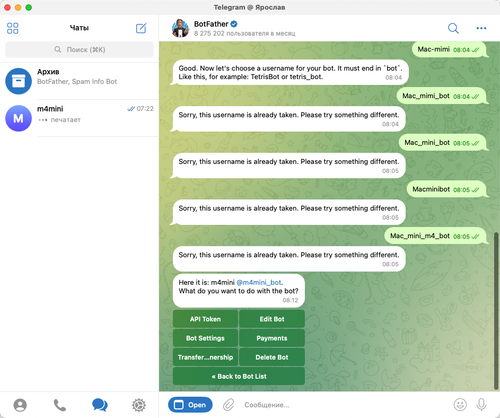Compose a new message with the pencil icon
Image resolution: width=500 pixels, height=418 pixels.
pos(141,28)
